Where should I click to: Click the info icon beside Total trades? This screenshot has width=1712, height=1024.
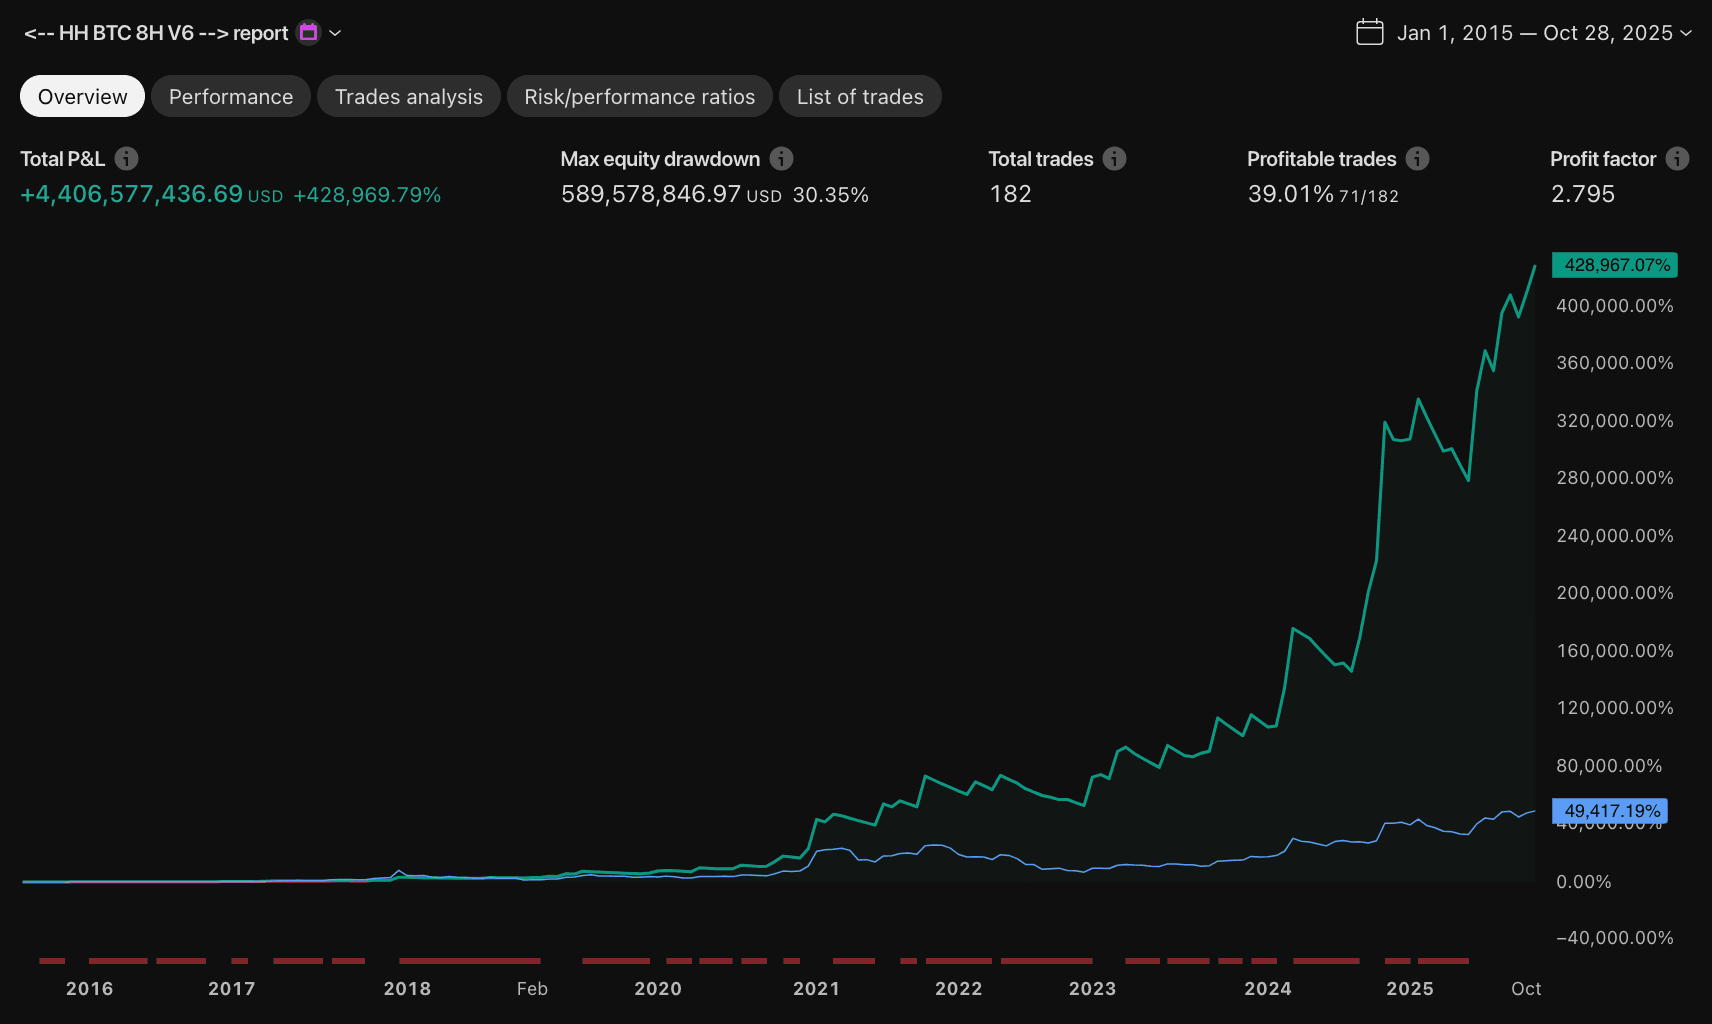tap(1113, 158)
